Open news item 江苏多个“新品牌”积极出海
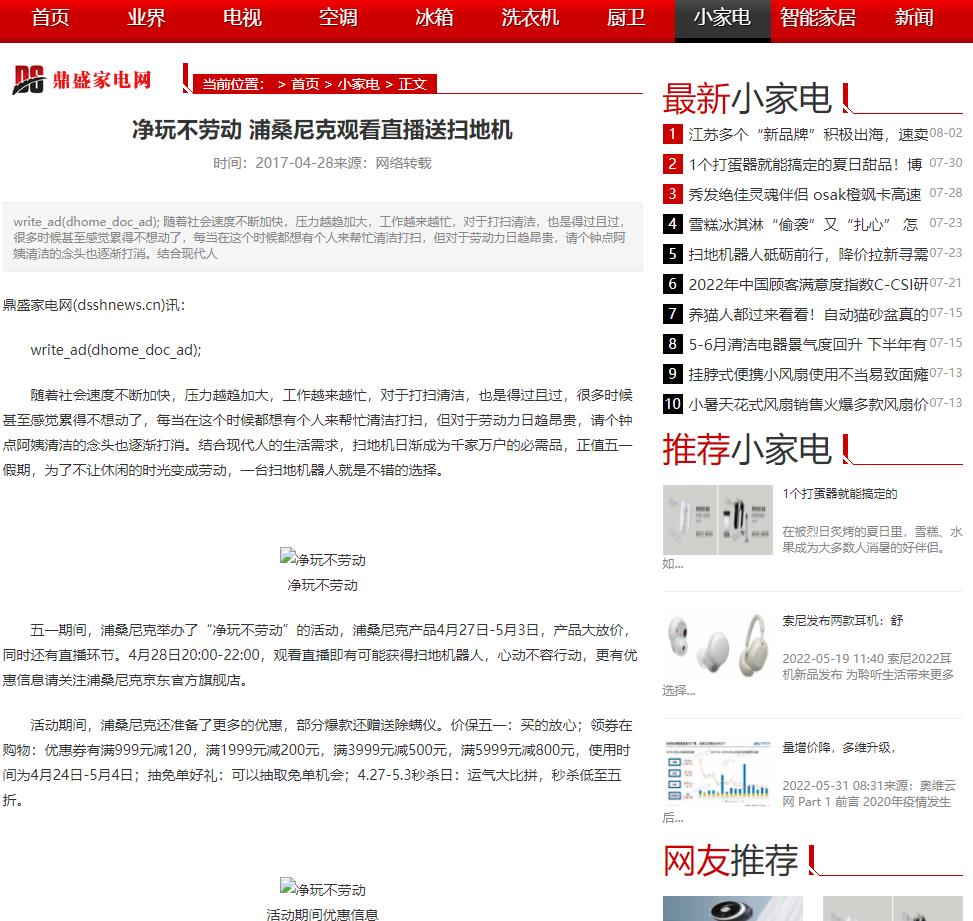The image size is (973, 921). point(808,134)
